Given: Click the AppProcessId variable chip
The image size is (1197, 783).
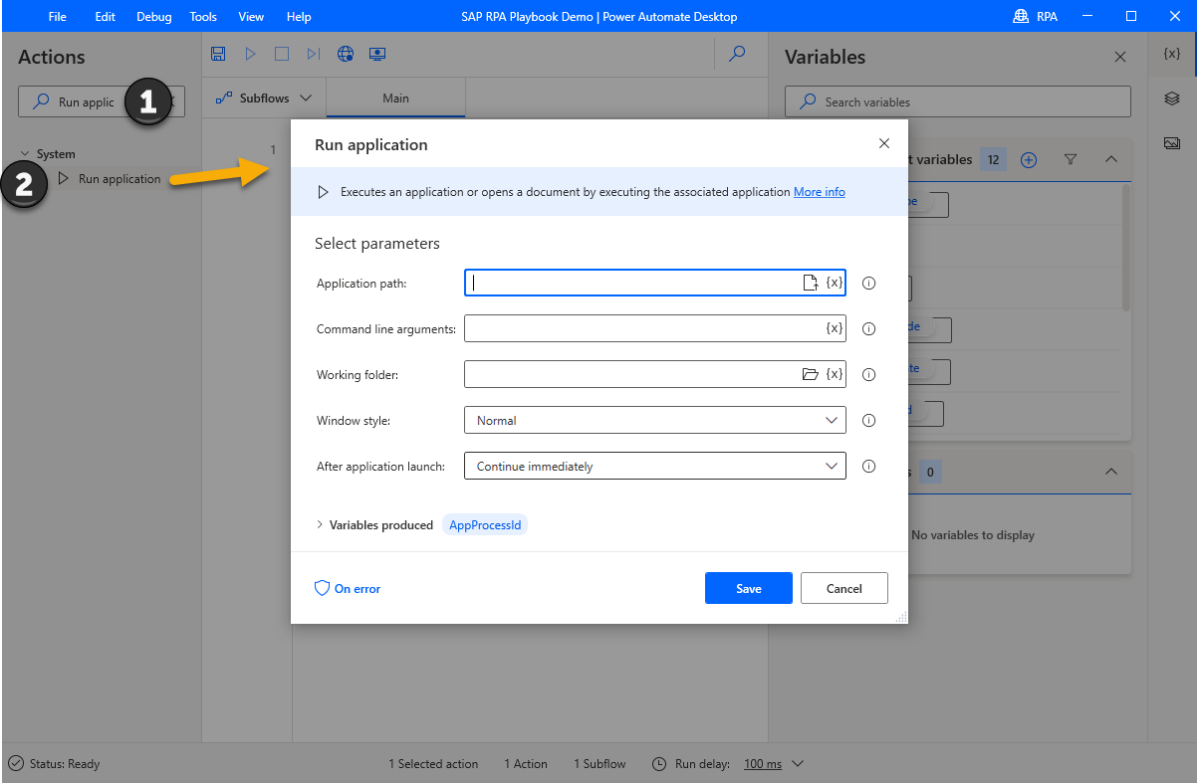Looking at the screenshot, I should [485, 525].
